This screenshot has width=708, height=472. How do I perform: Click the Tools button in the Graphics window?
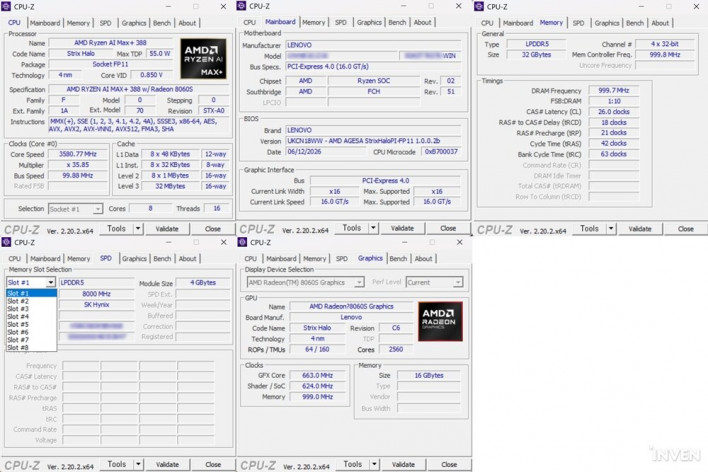pos(353,464)
